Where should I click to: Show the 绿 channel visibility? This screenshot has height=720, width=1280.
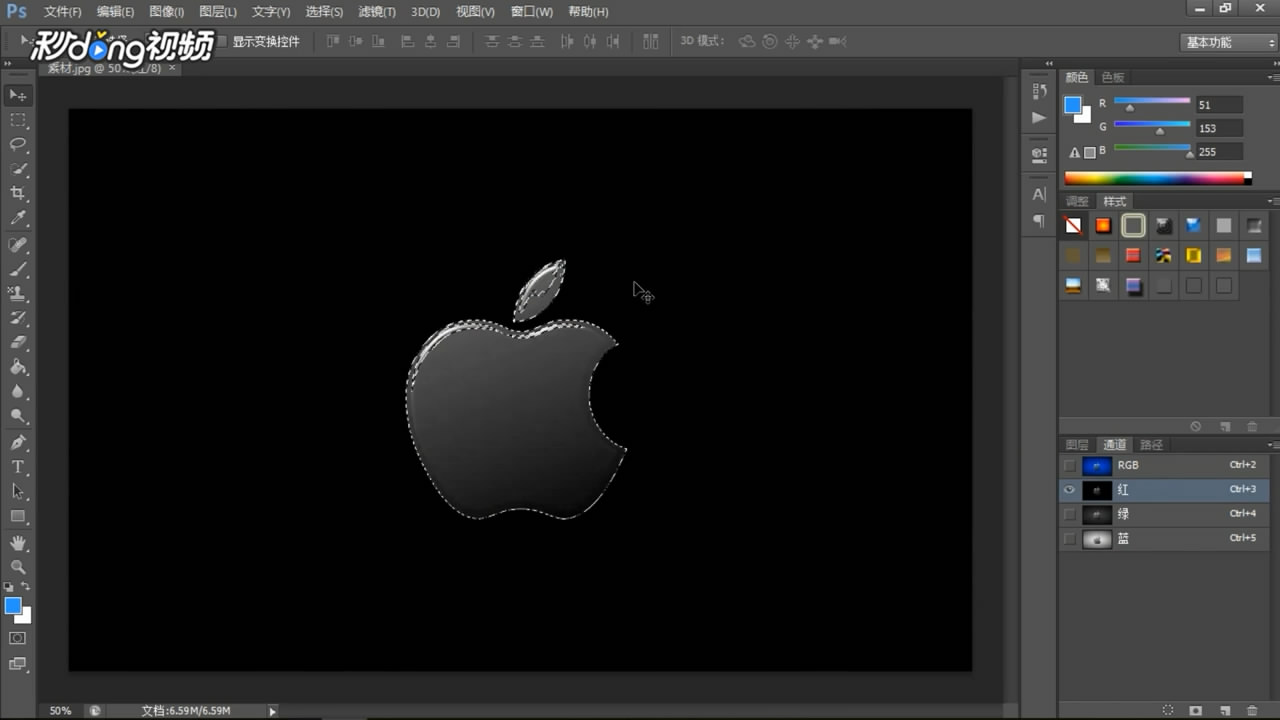pyautogui.click(x=1070, y=514)
